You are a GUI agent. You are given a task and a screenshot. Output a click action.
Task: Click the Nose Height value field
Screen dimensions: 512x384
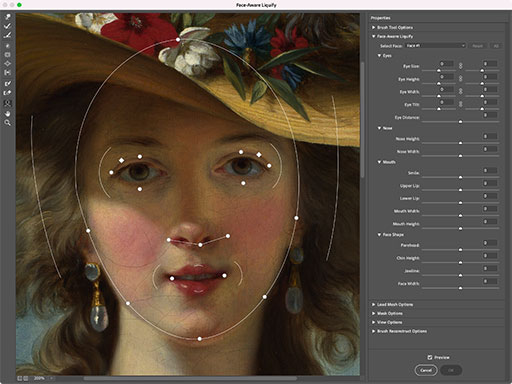click(490, 136)
